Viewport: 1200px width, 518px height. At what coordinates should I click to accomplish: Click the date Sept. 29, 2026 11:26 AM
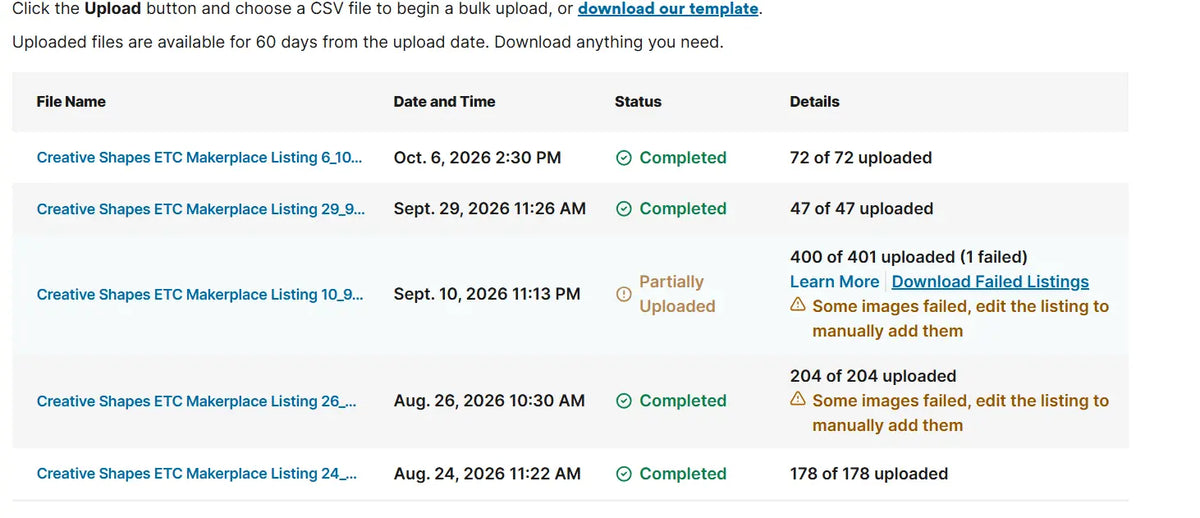click(x=490, y=209)
